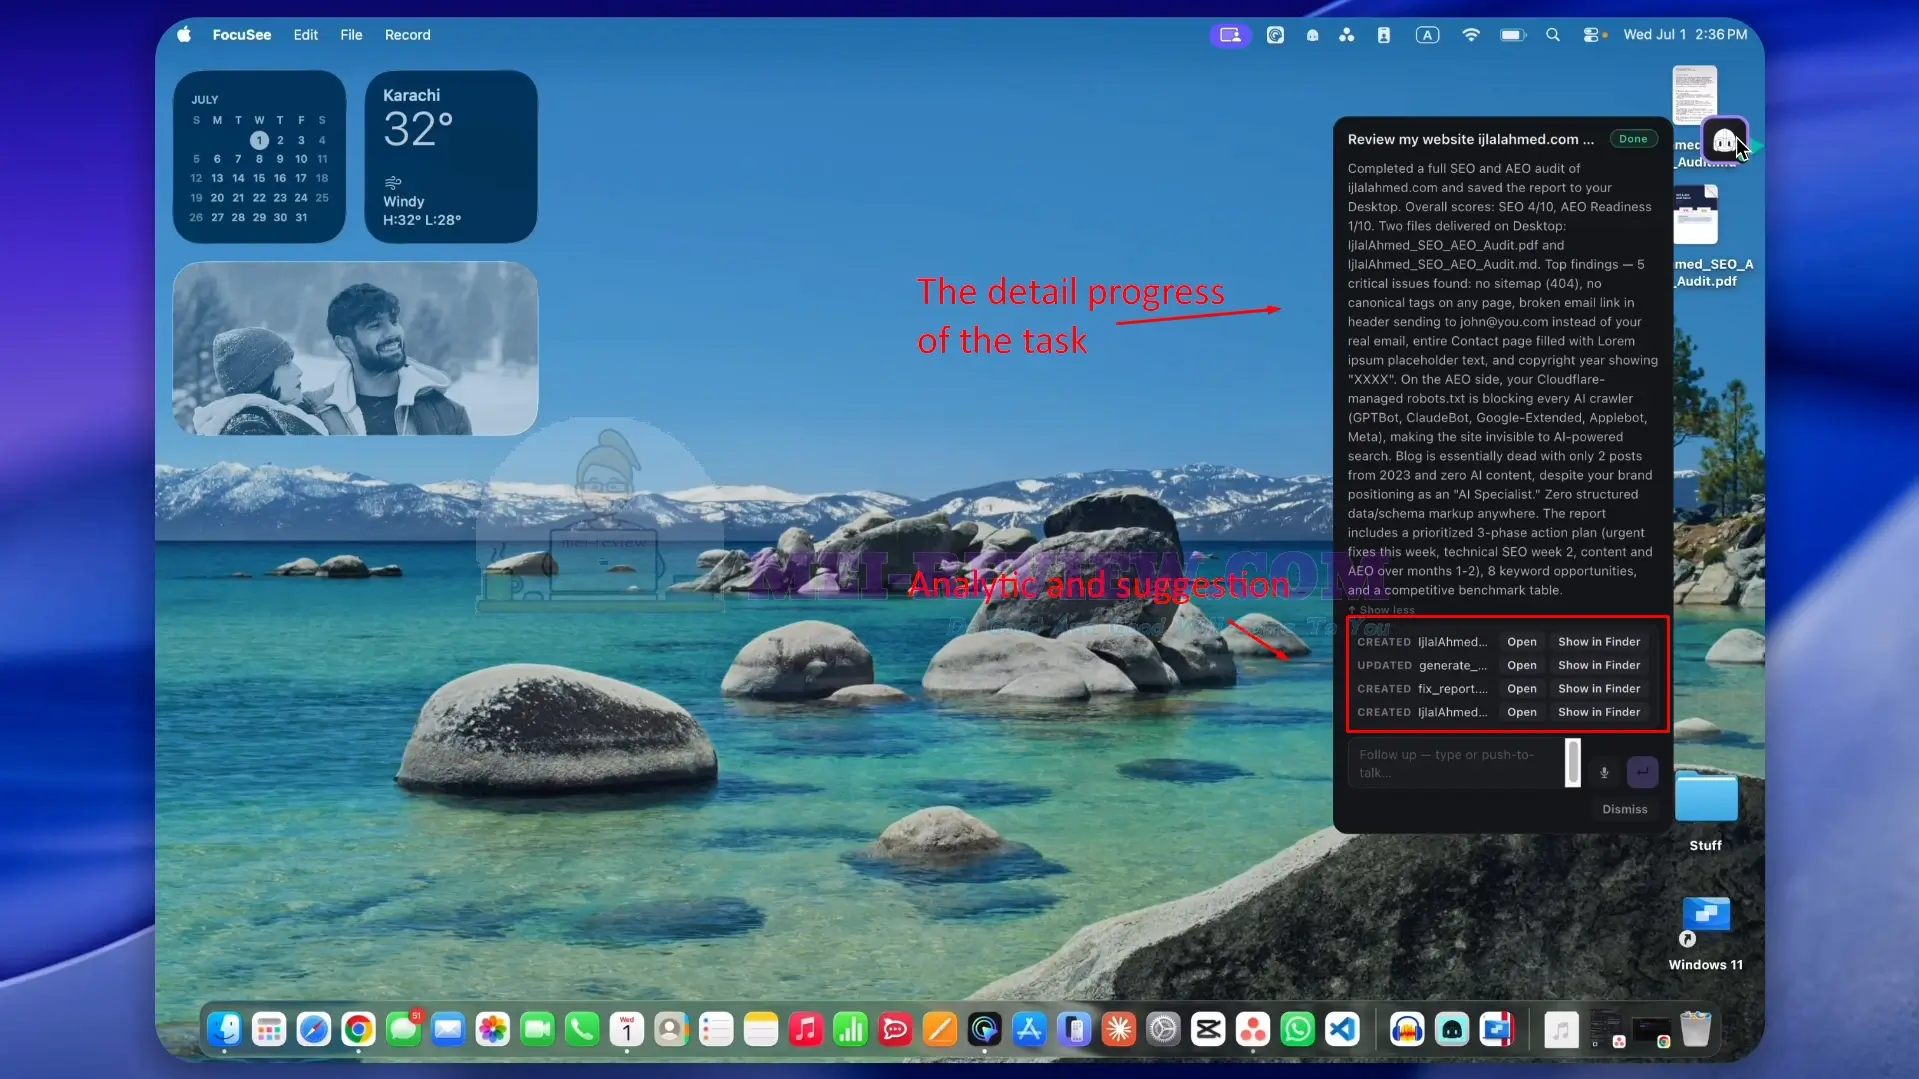Image resolution: width=1919 pixels, height=1079 pixels.
Task: Click Open for the generate_ file
Action: click(x=1521, y=666)
